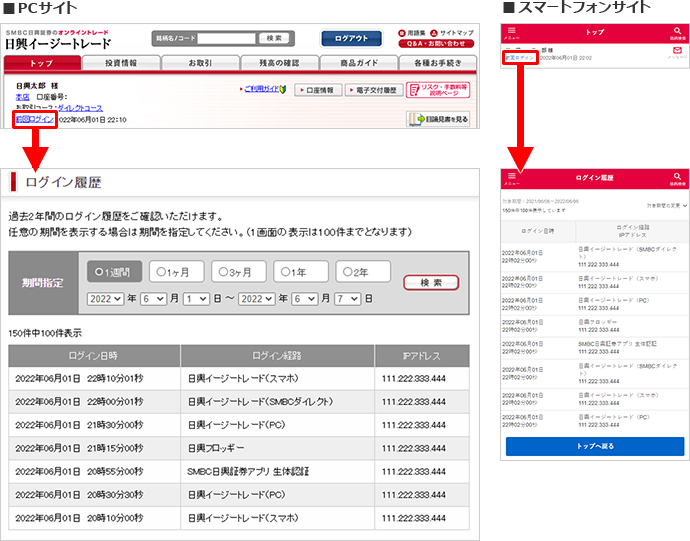
Task: Click the 銘柄名/コード search input field
Action: 225,38
